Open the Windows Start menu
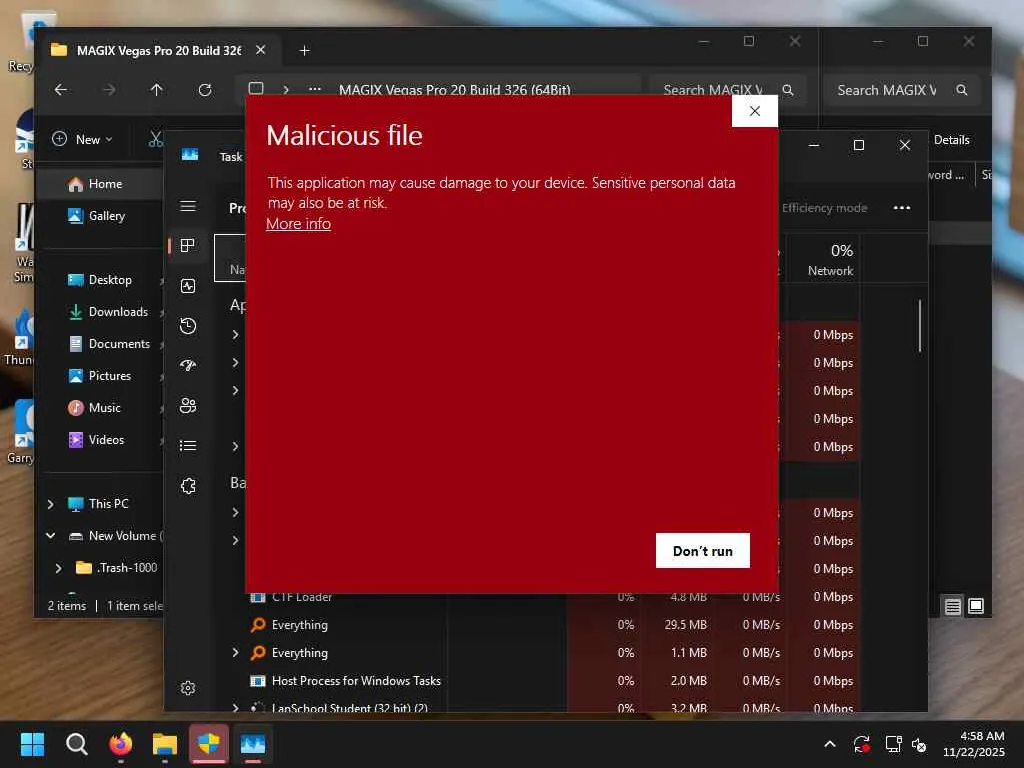1024x768 pixels. click(32, 744)
